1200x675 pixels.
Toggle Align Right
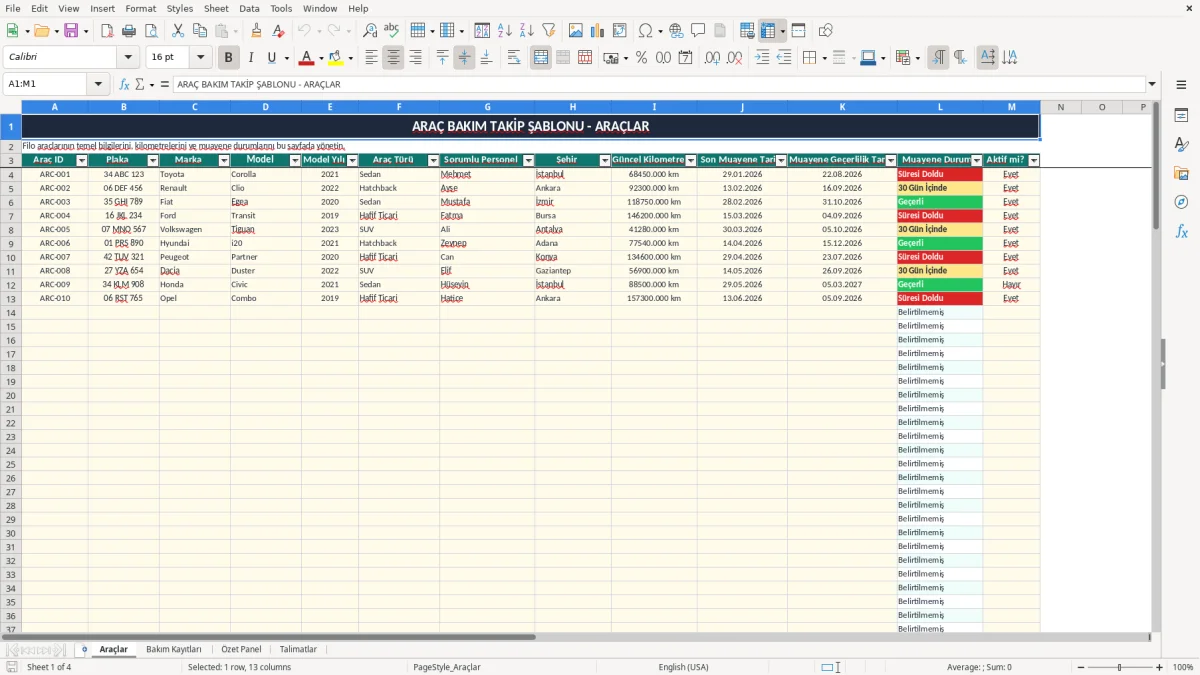click(x=416, y=58)
